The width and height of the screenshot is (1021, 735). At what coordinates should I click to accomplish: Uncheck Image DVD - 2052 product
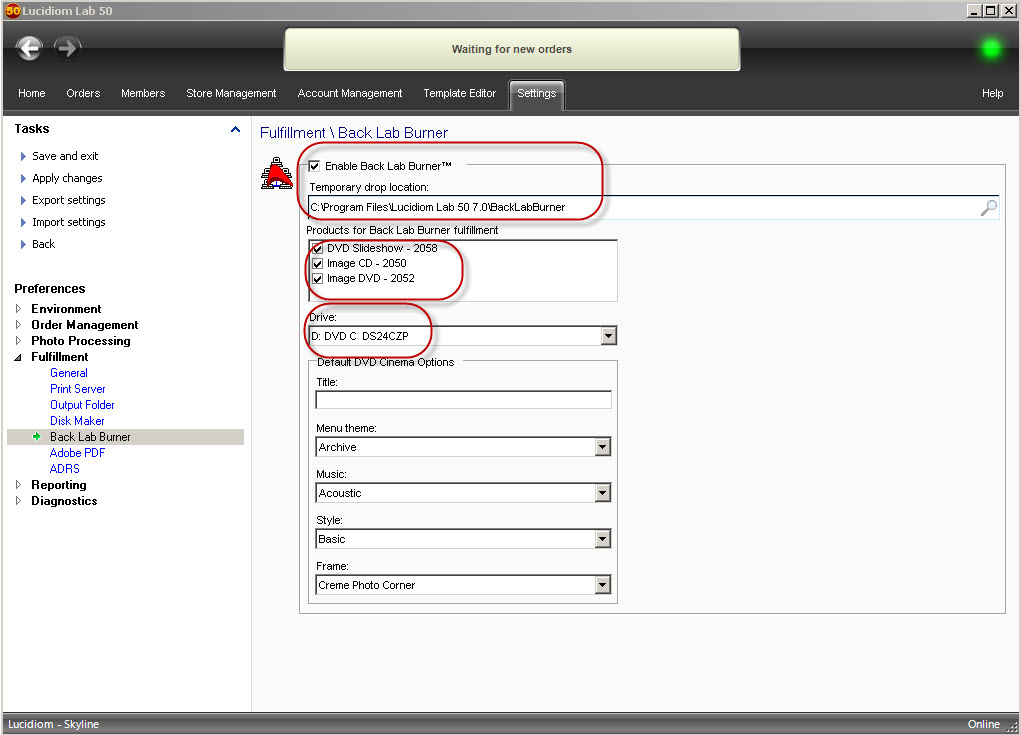318,279
